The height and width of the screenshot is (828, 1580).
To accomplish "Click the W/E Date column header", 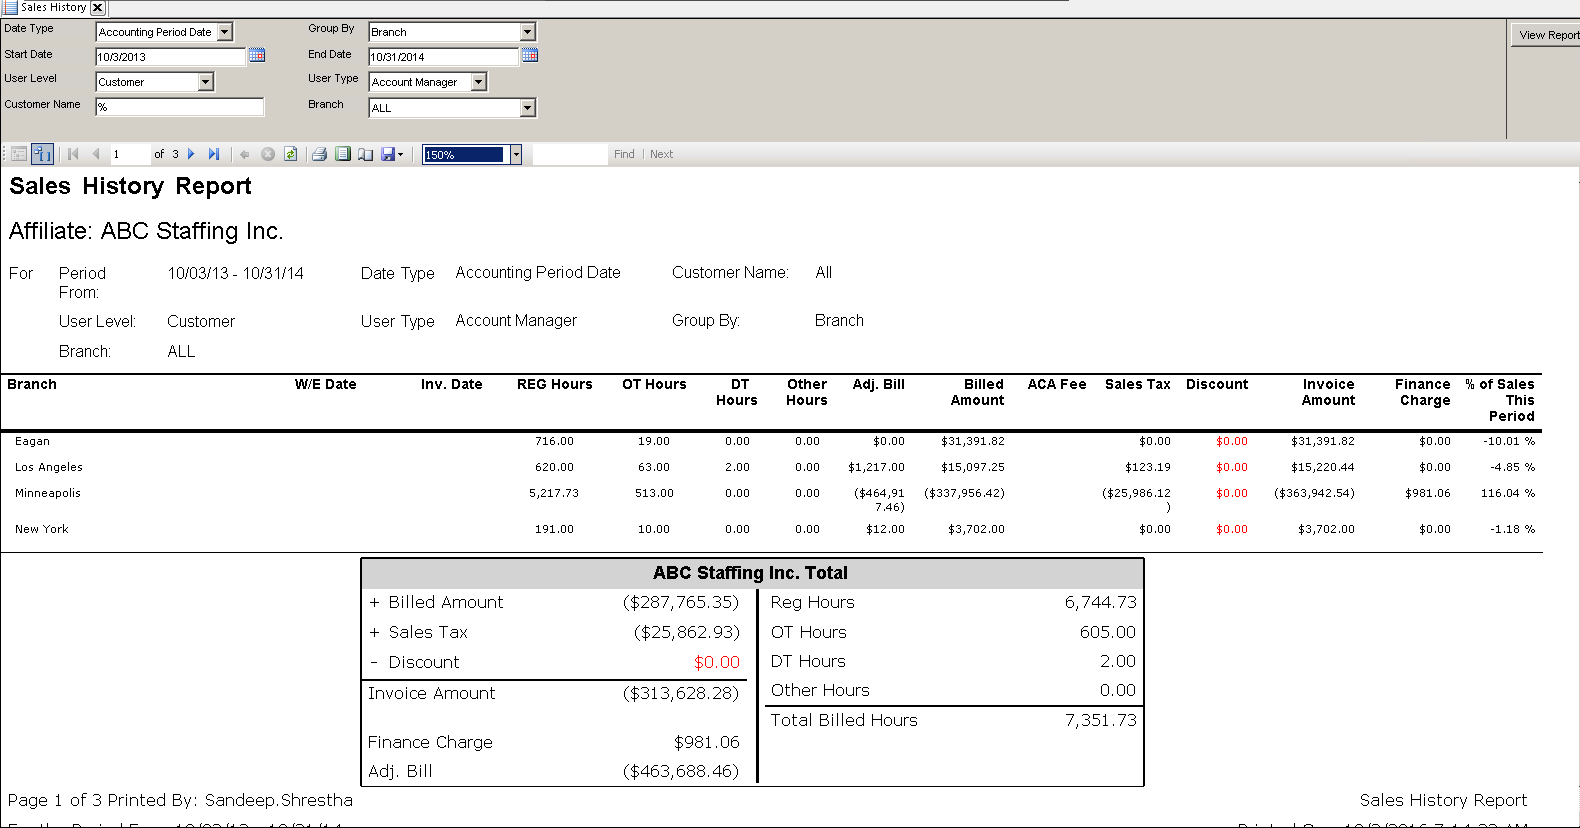I will (x=325, y=384).
